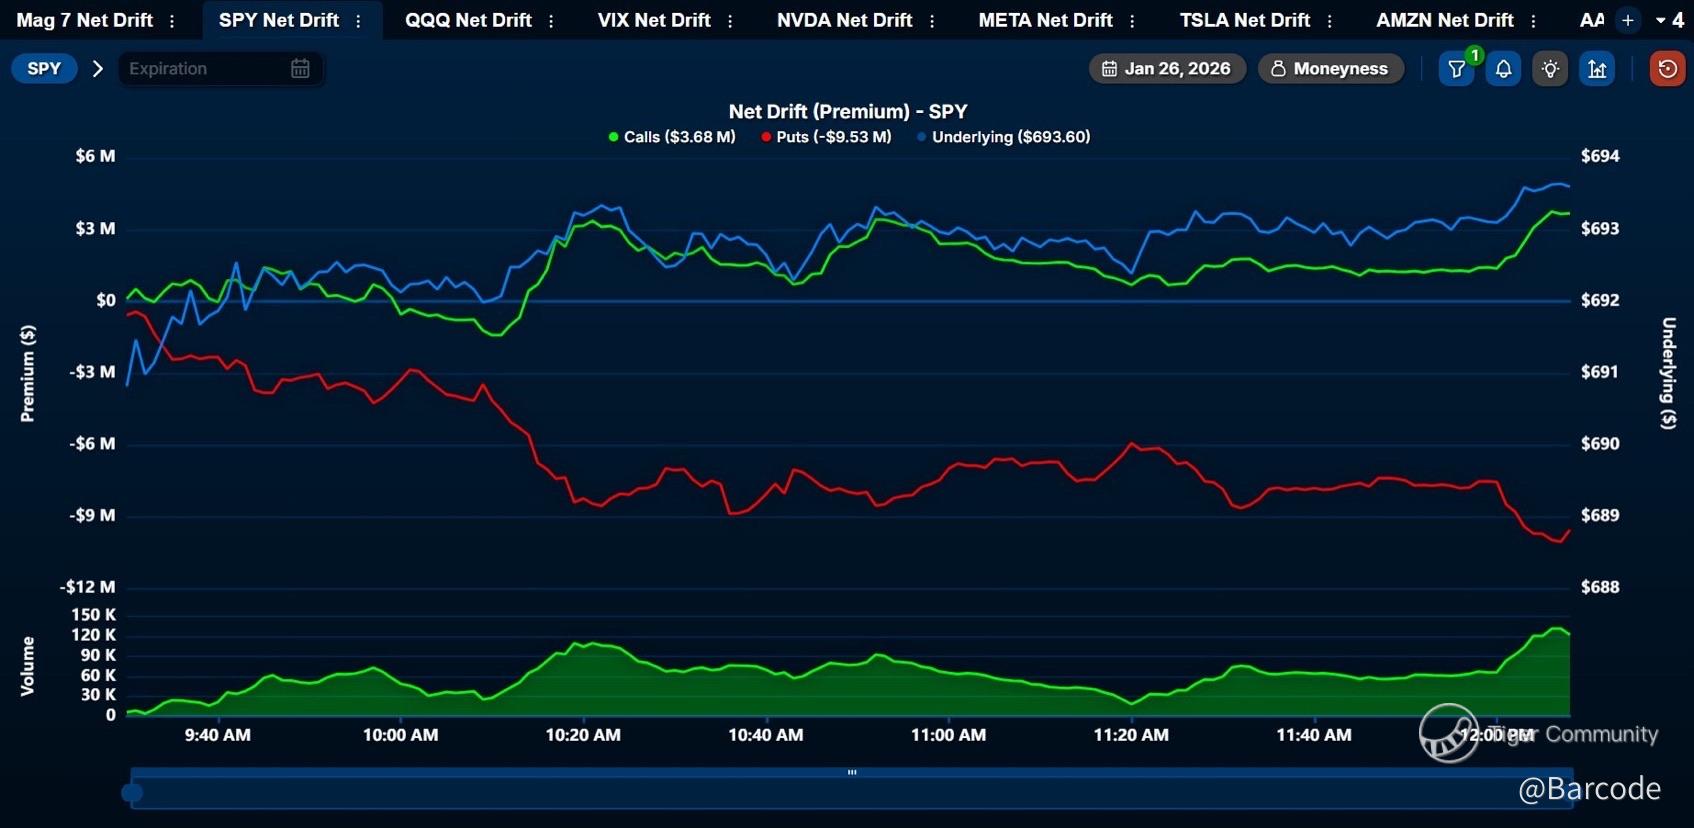Click the 11:40 AM time axis label
This screenshot has height=828, width=1694.
pyautogui.click(x=1314, y=735)
